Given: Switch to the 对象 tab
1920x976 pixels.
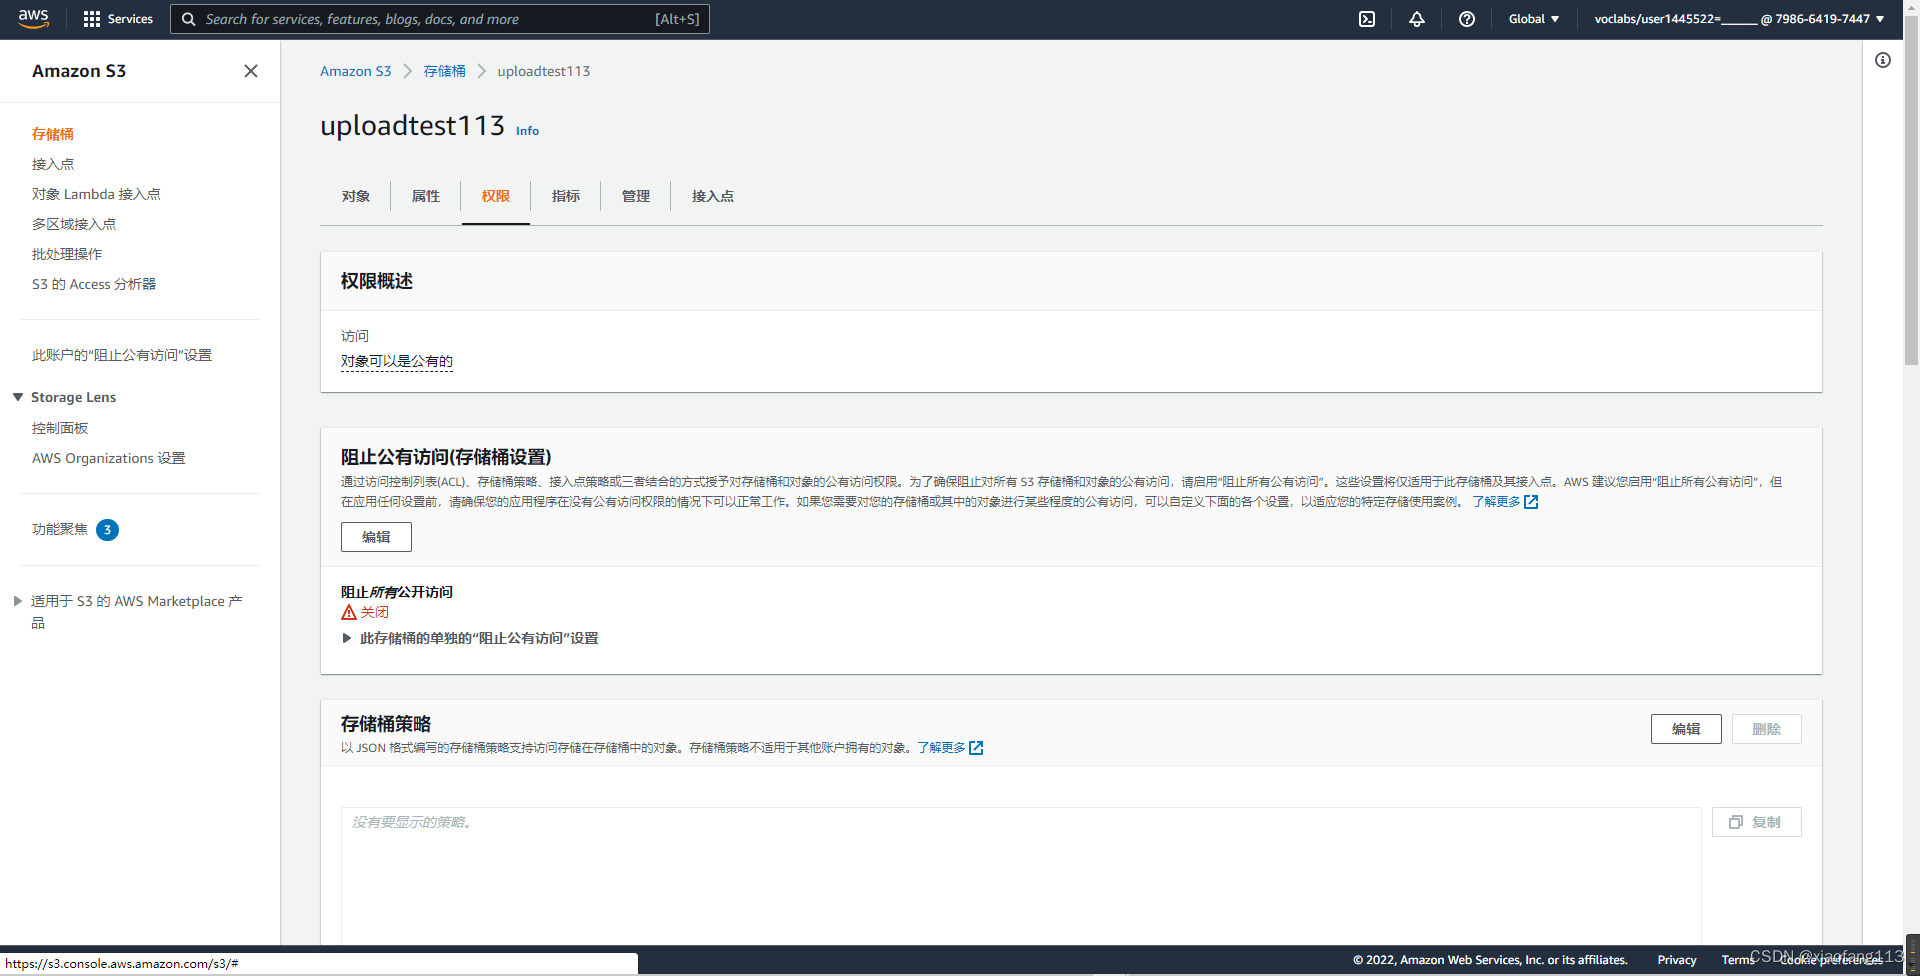Looking at the screenshot, I should click(356, 196).
